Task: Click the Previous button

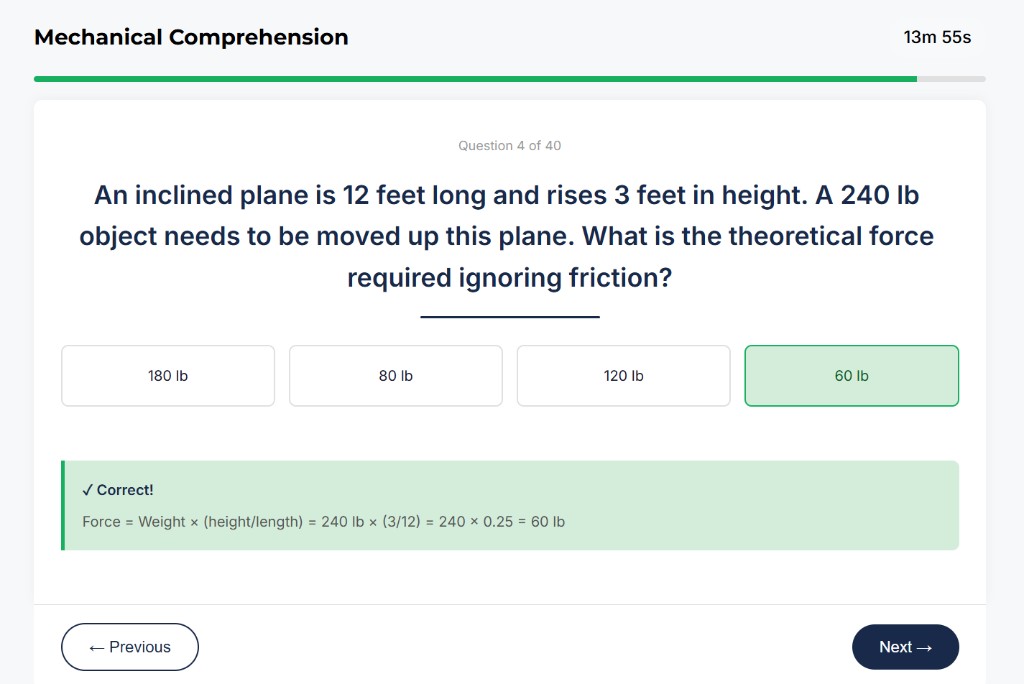Action: 129,647
